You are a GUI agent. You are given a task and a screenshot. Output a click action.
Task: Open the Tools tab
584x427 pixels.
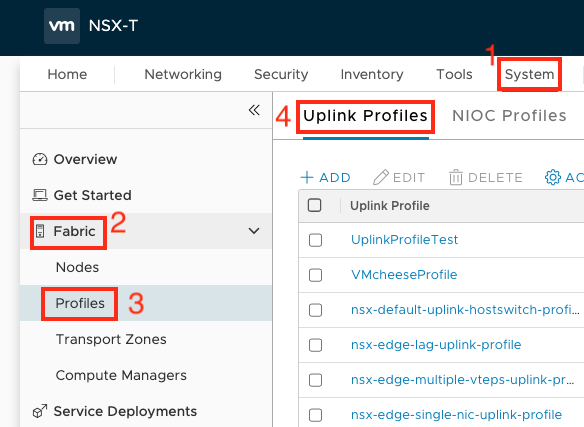point(454,74)
